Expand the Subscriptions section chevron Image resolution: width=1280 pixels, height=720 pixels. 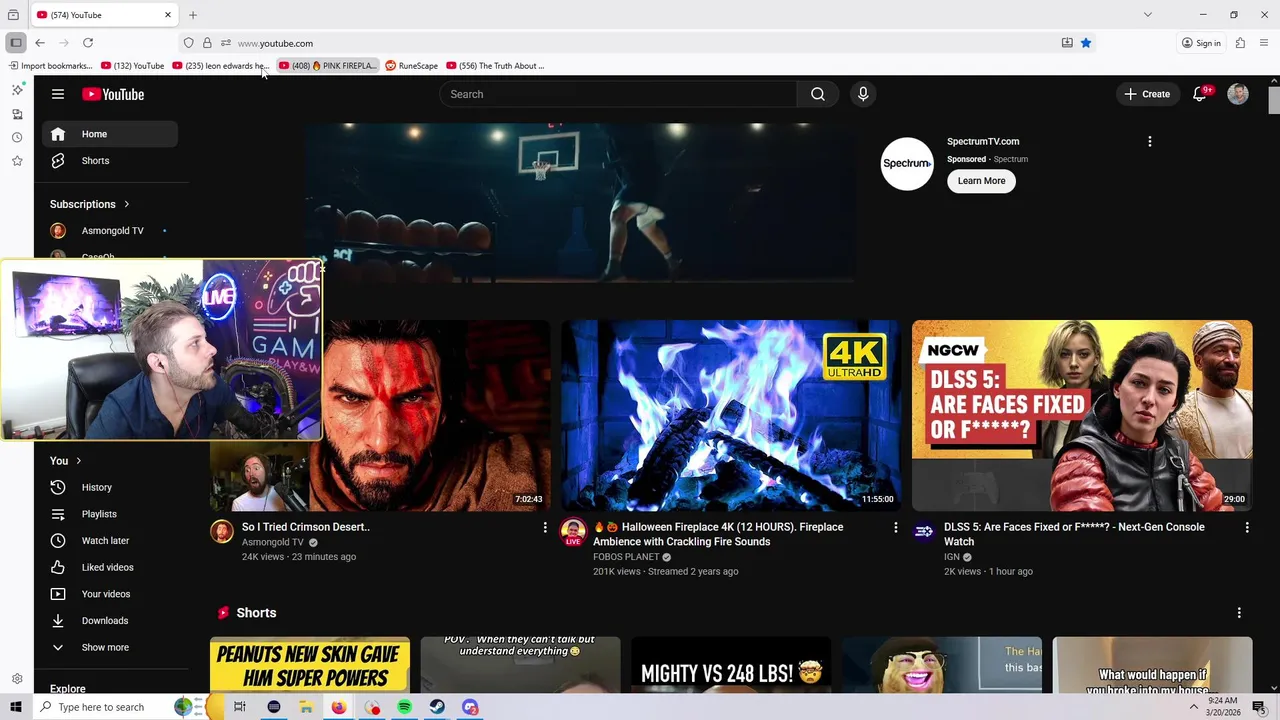126,204
